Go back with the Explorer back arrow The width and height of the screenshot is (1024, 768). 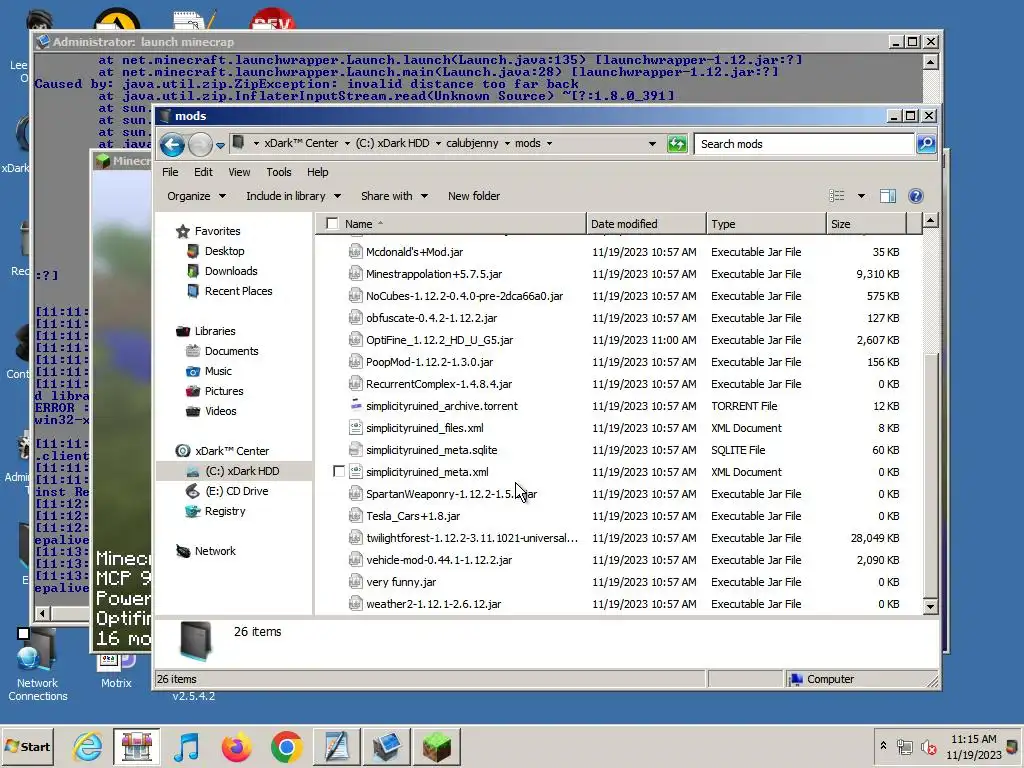tap(172, 144)
